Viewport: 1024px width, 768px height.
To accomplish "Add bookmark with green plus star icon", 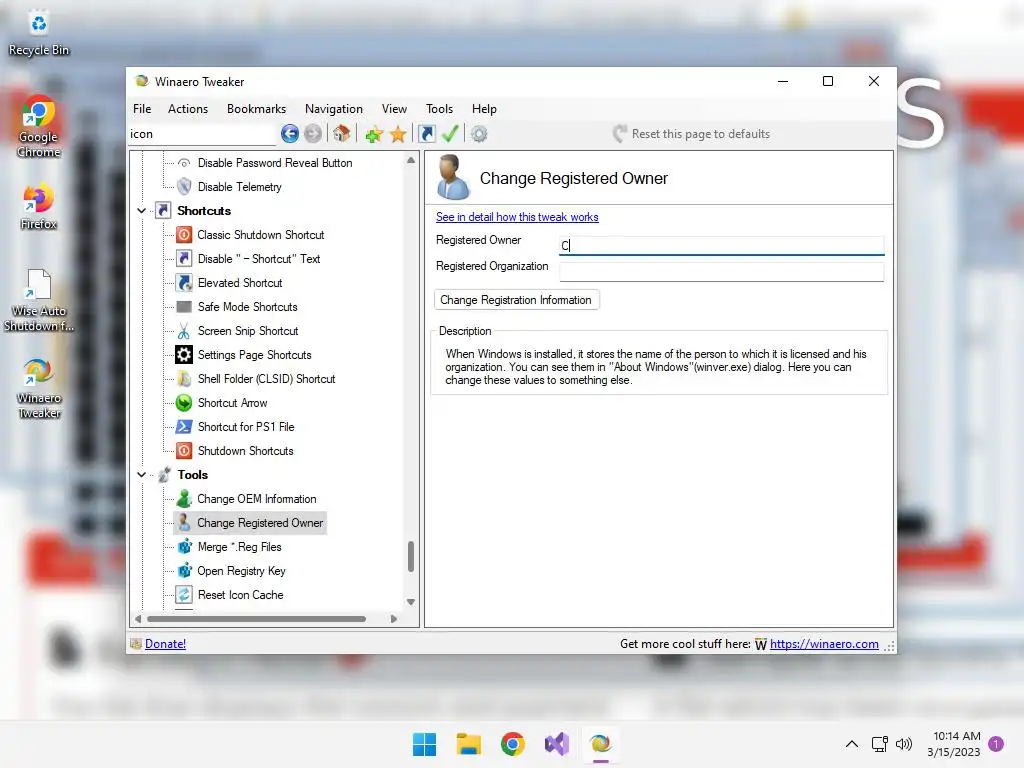I will 374,135.
